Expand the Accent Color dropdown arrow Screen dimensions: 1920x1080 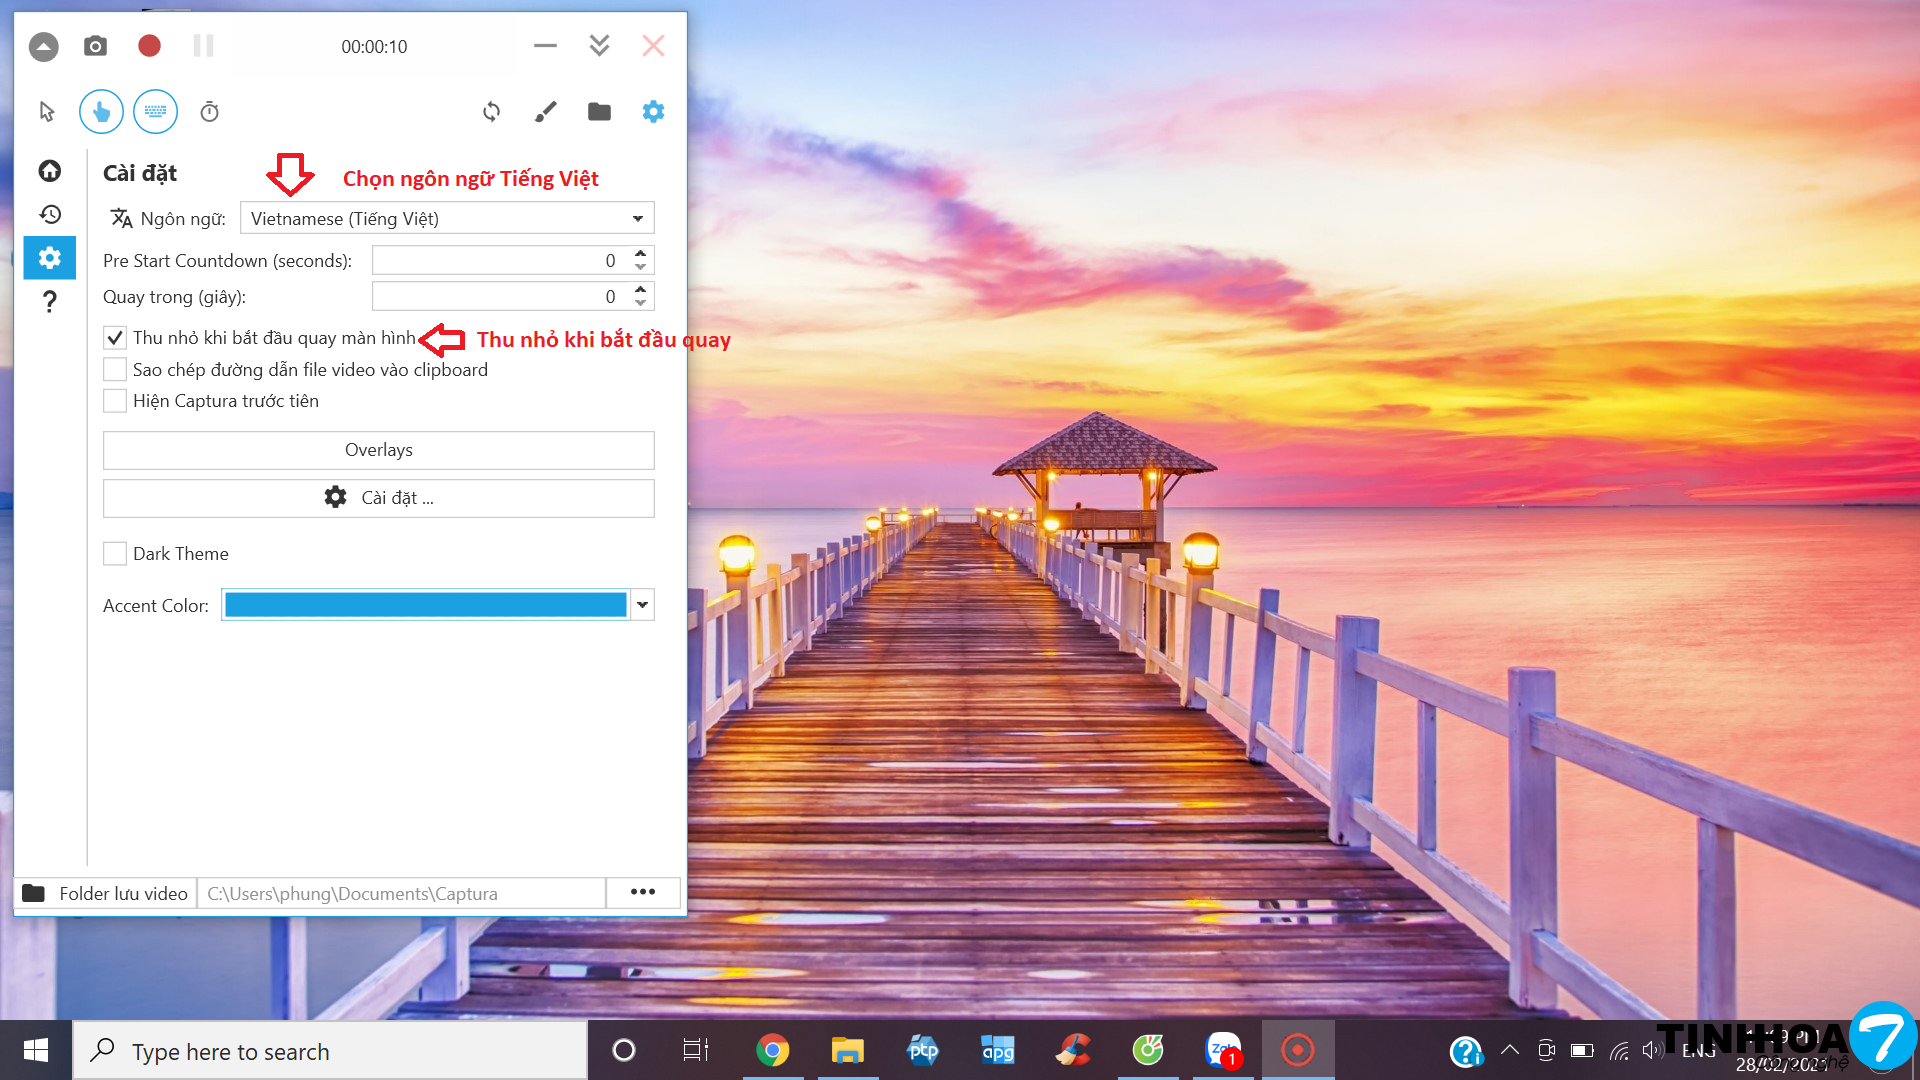[x=643, y=605]
